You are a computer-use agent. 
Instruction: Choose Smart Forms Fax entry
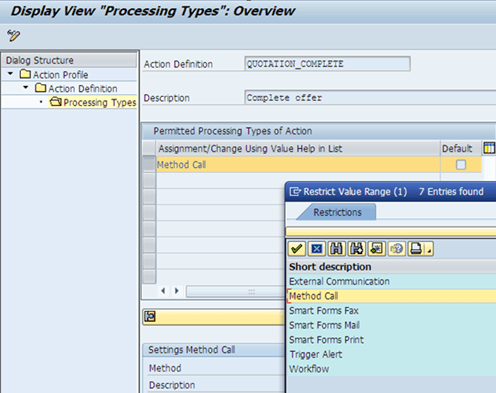click(x=324, y=311)
